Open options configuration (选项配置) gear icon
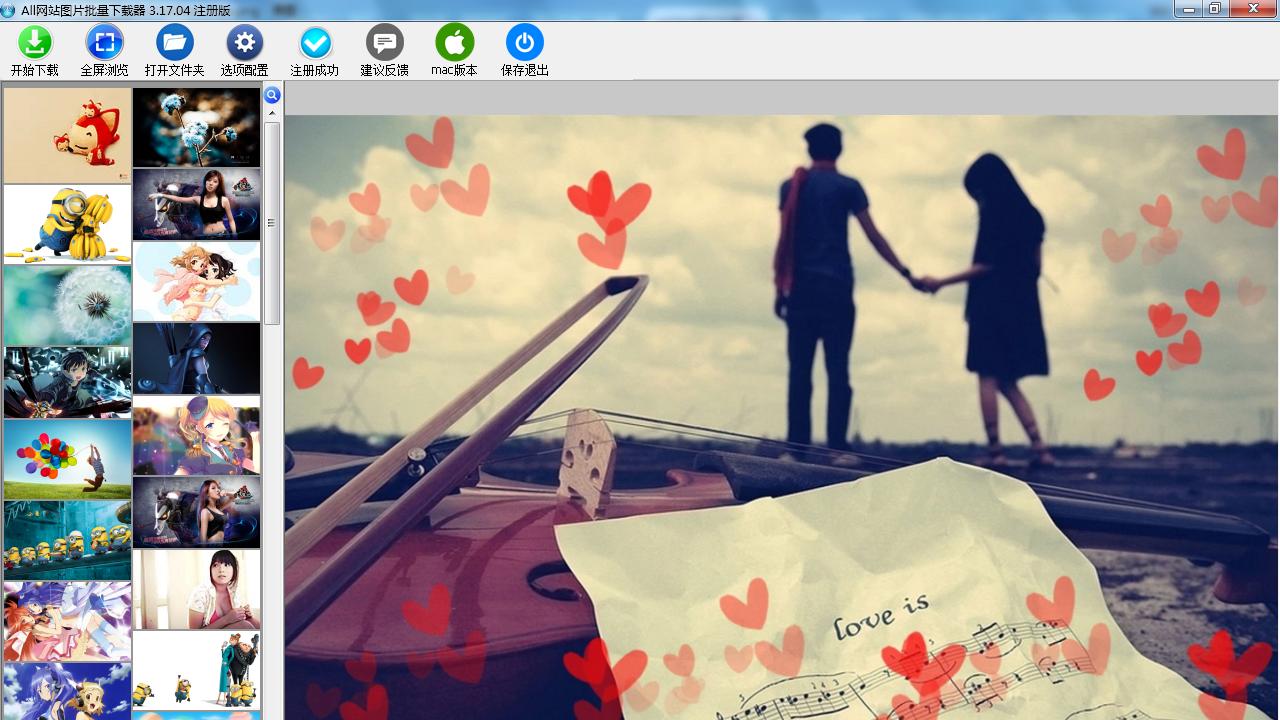The image size is (1280, 720). pyautogui.click(x=245, y=44)
